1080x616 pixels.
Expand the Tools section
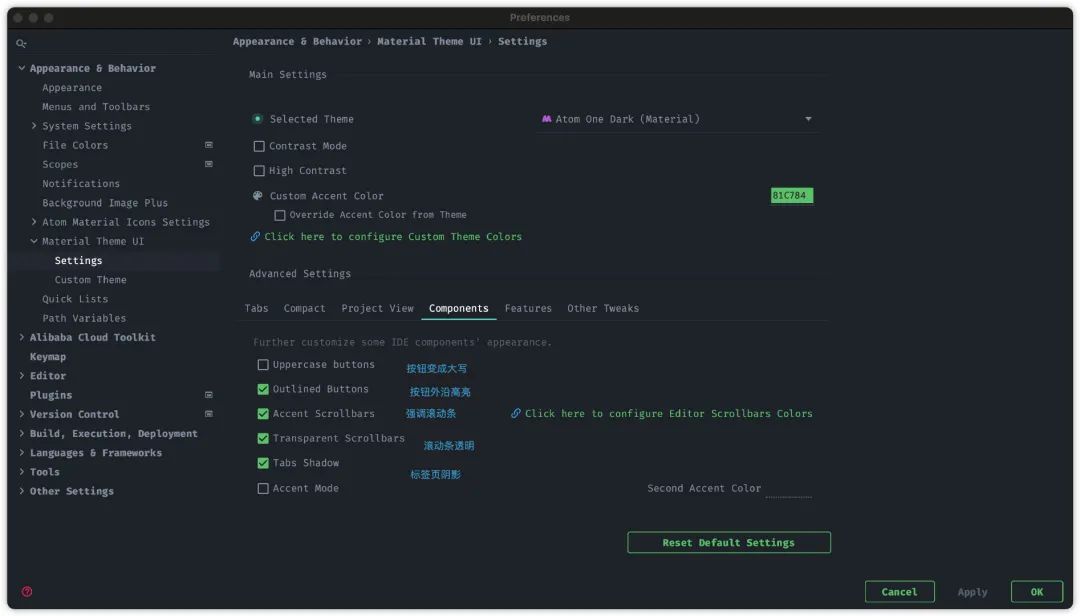coord(22,472)
